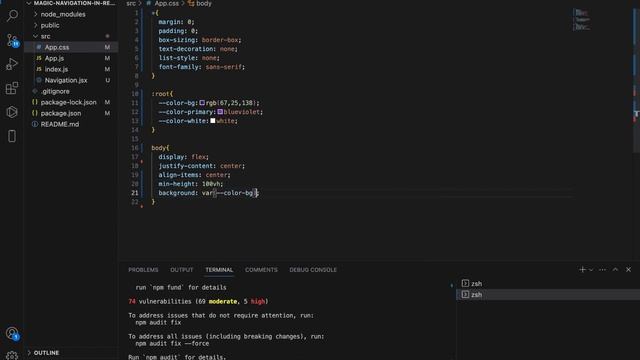Click body in the breadcrumb
This screenshot has height=360, width=640.
click(204, 3)
